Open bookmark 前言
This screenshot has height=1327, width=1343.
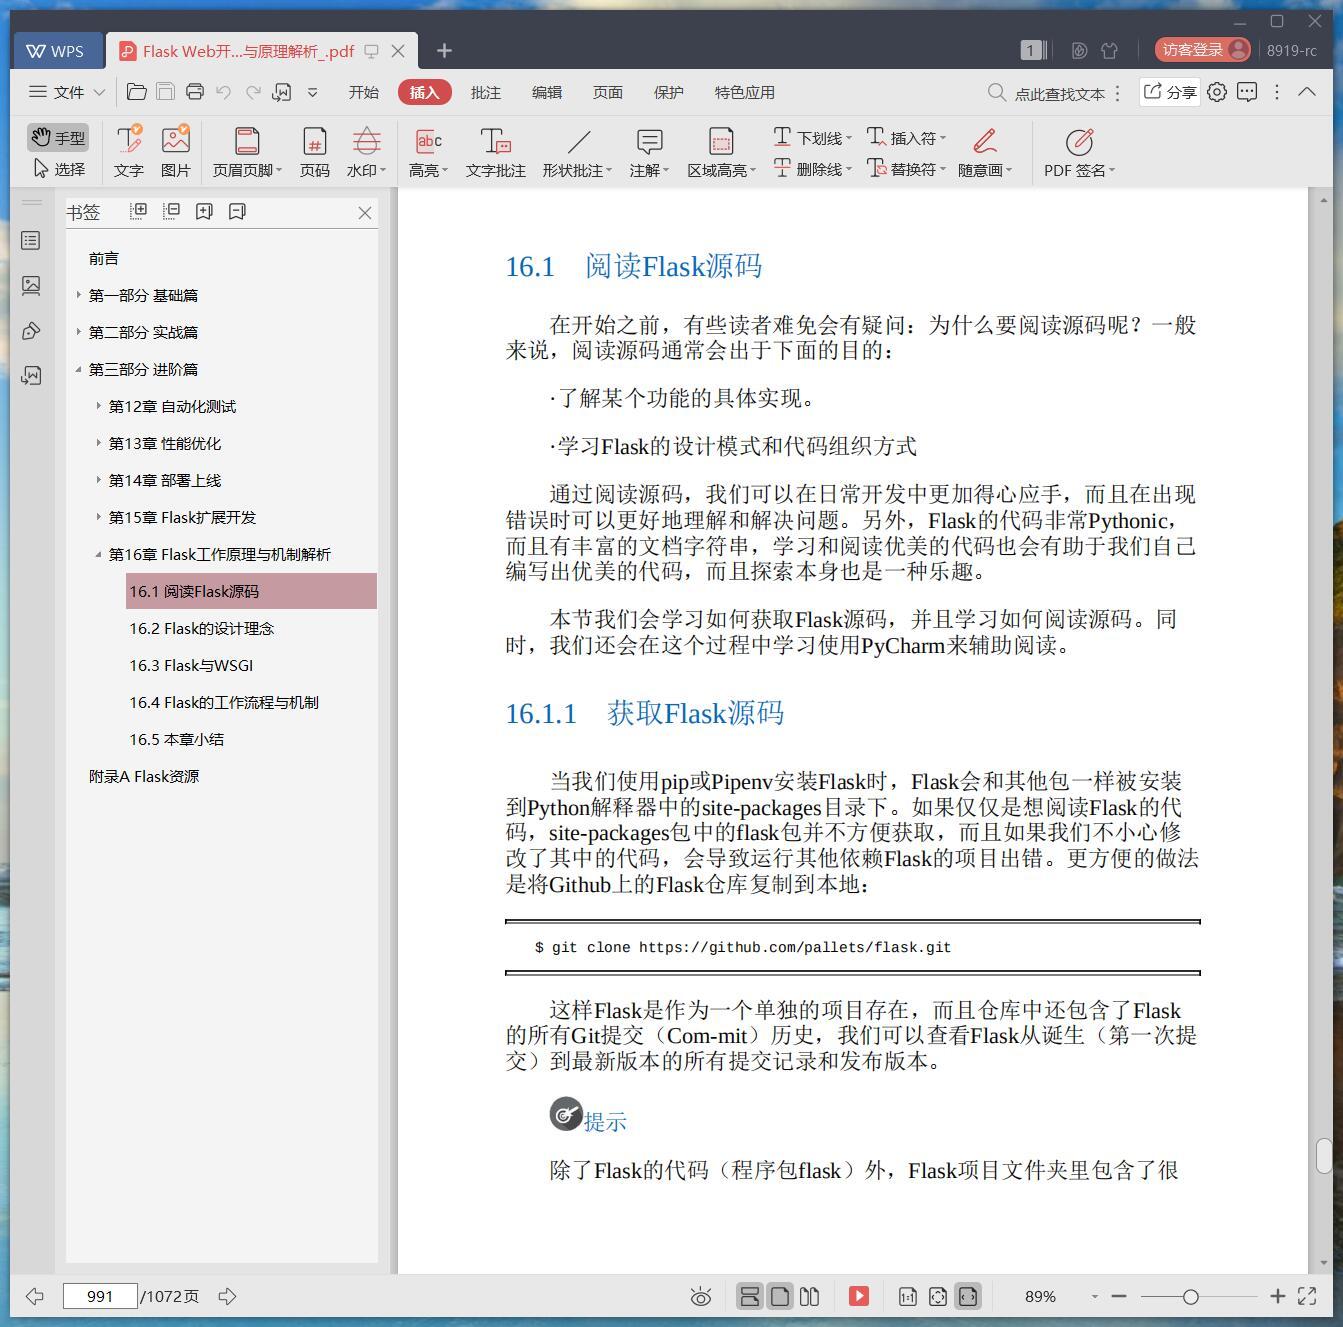point(104,258)
